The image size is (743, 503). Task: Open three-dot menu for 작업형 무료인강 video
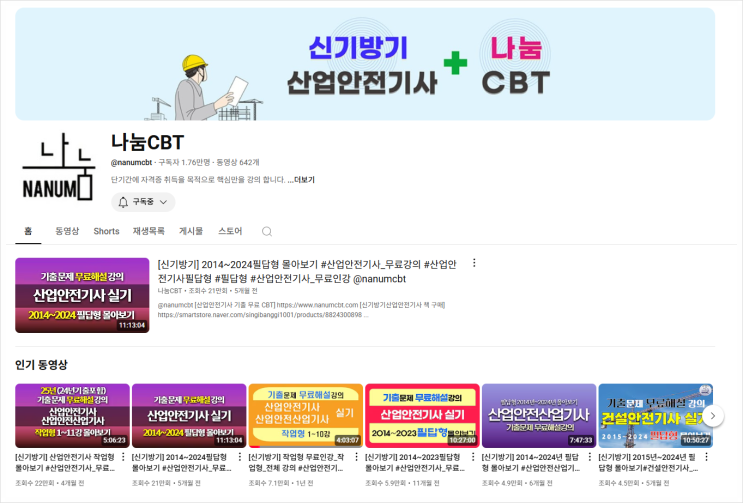[x=356, y=457]
